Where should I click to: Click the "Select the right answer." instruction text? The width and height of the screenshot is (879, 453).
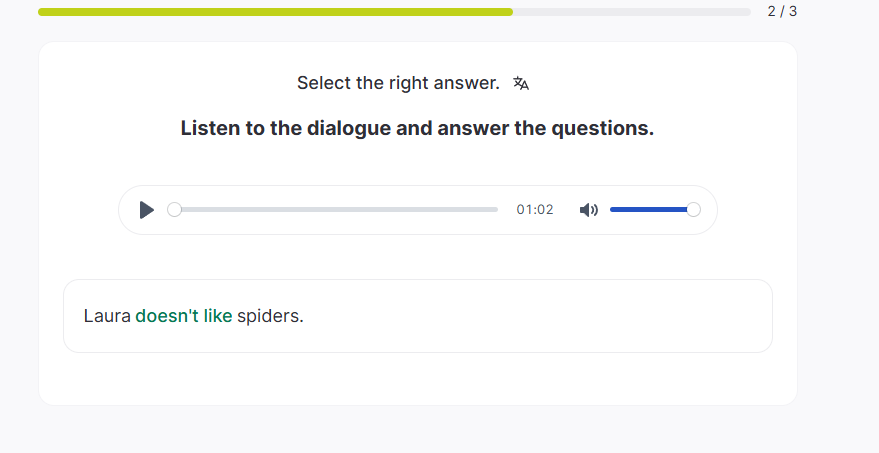tap(398, 83)
